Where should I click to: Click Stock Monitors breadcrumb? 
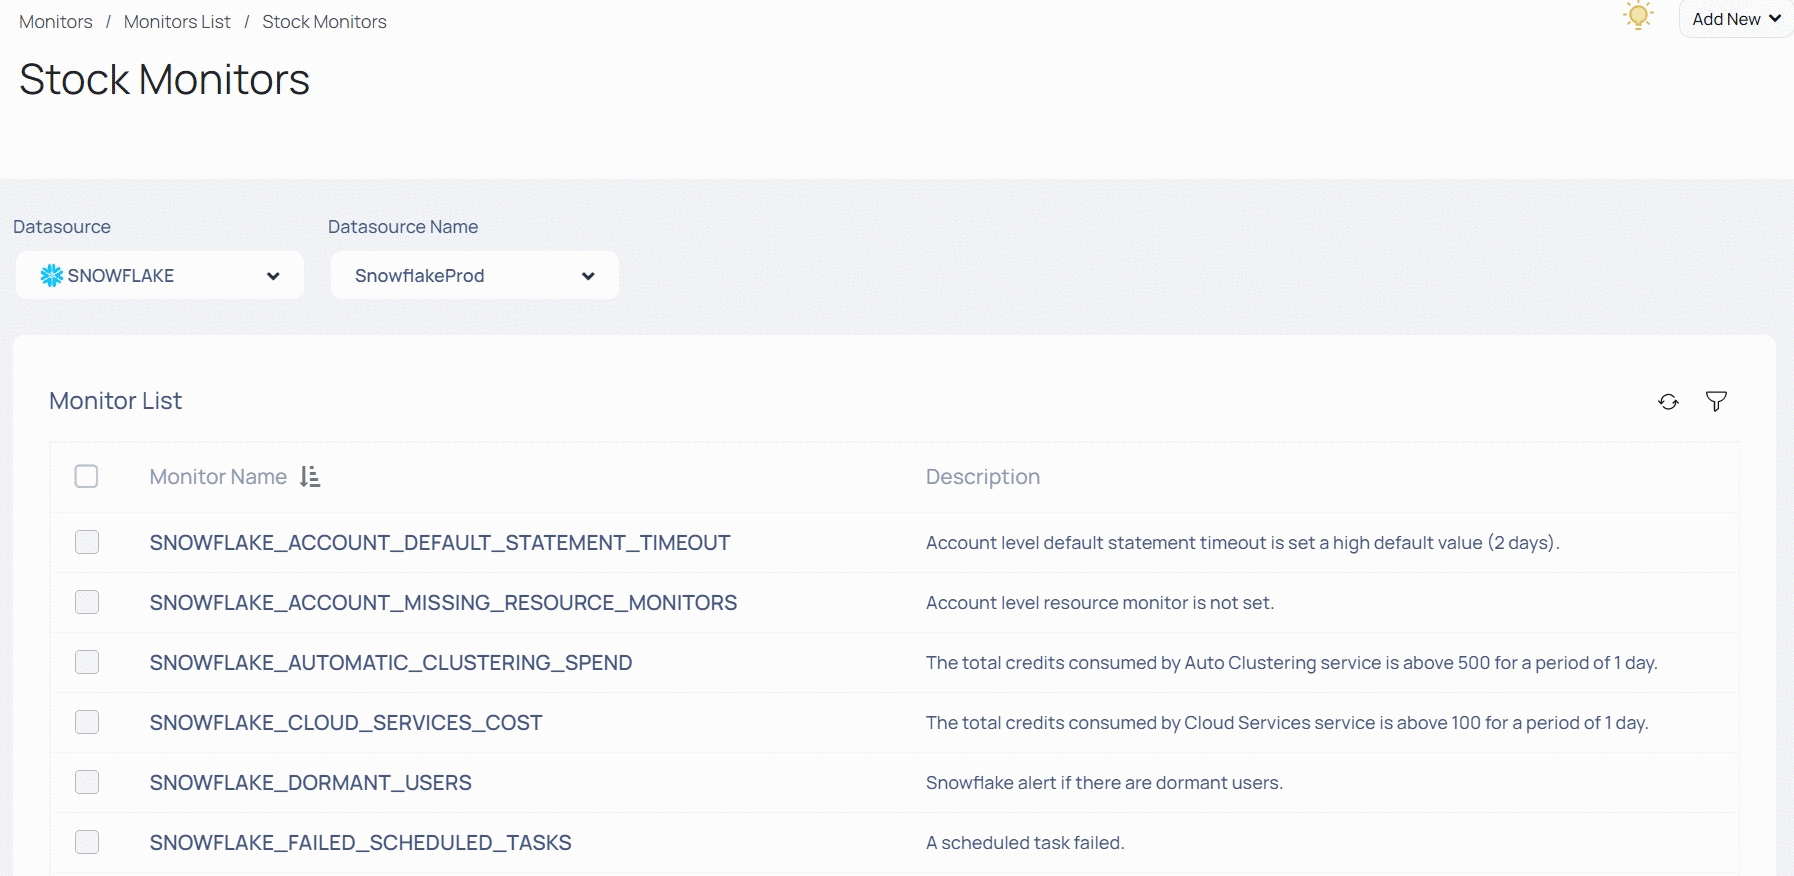click(x=324, y=22)
